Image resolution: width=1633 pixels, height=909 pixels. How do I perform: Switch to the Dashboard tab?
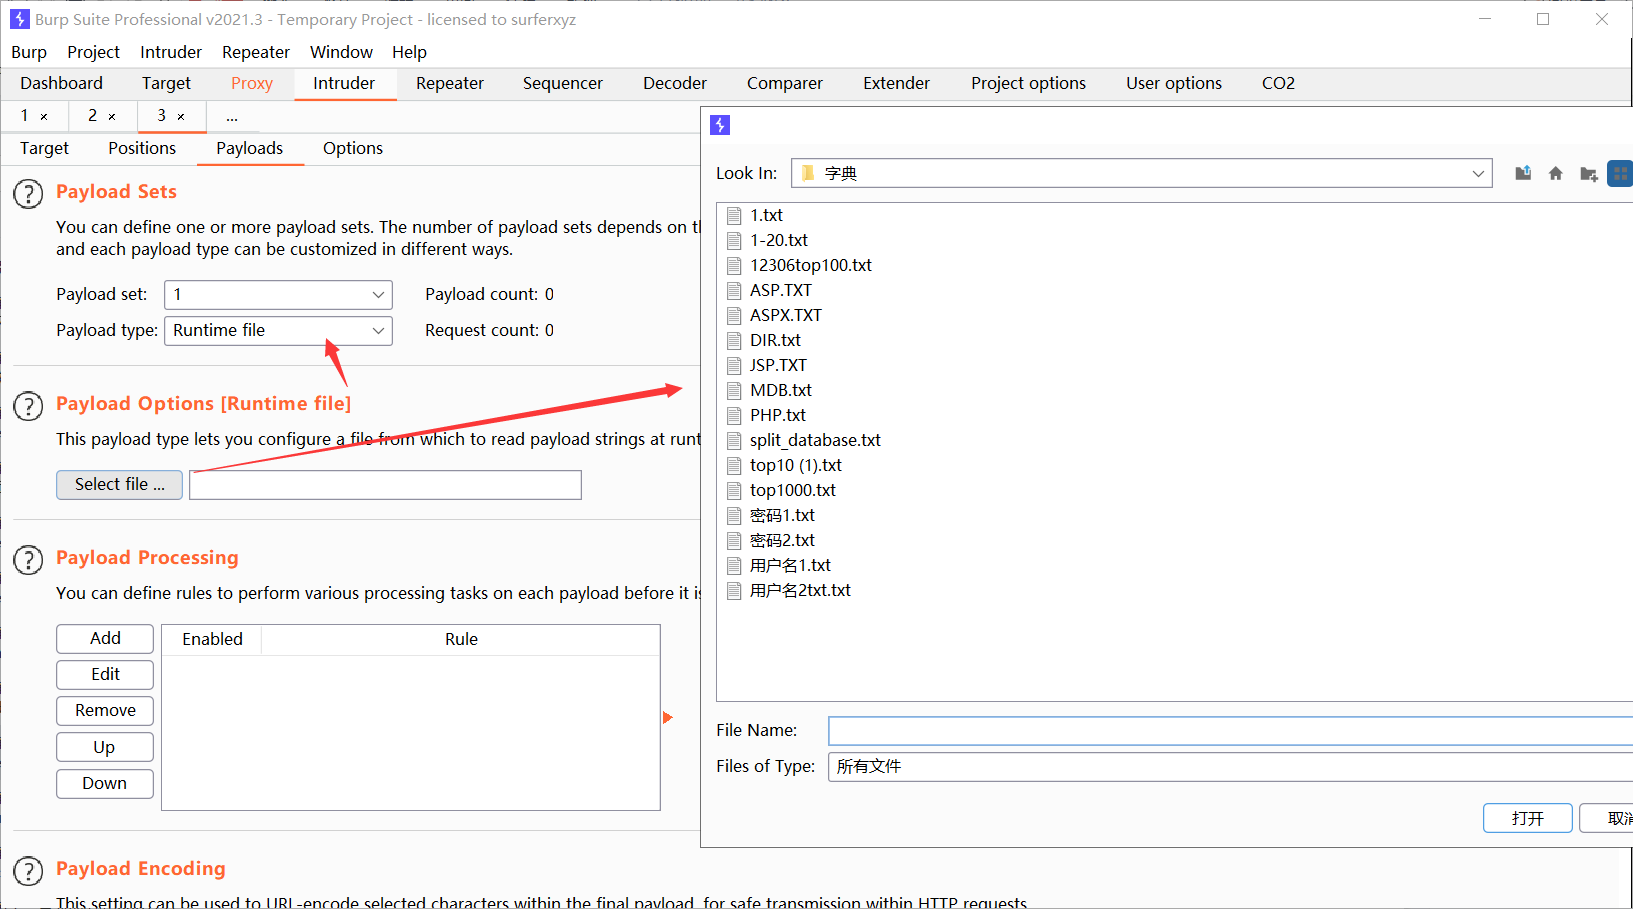coord(61,83)
